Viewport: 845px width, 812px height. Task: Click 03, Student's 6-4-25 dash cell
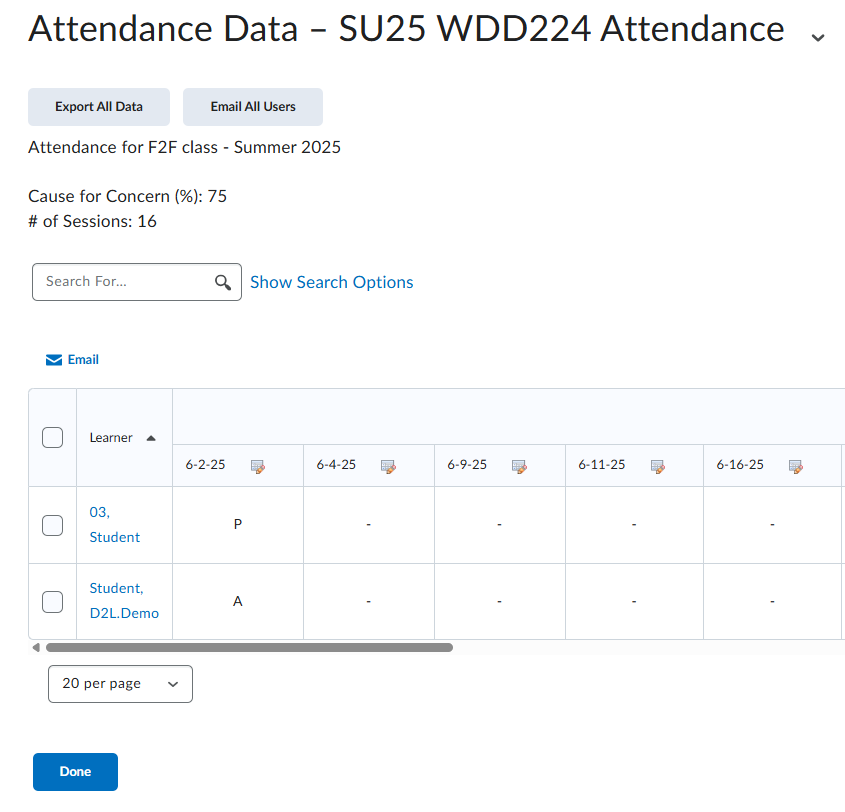pos(369,525)
